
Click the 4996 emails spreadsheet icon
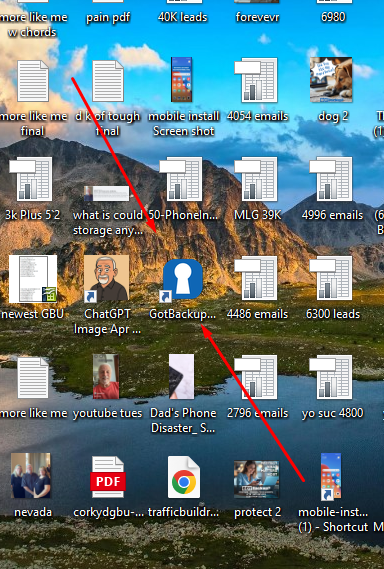click(x=332, y=179)
